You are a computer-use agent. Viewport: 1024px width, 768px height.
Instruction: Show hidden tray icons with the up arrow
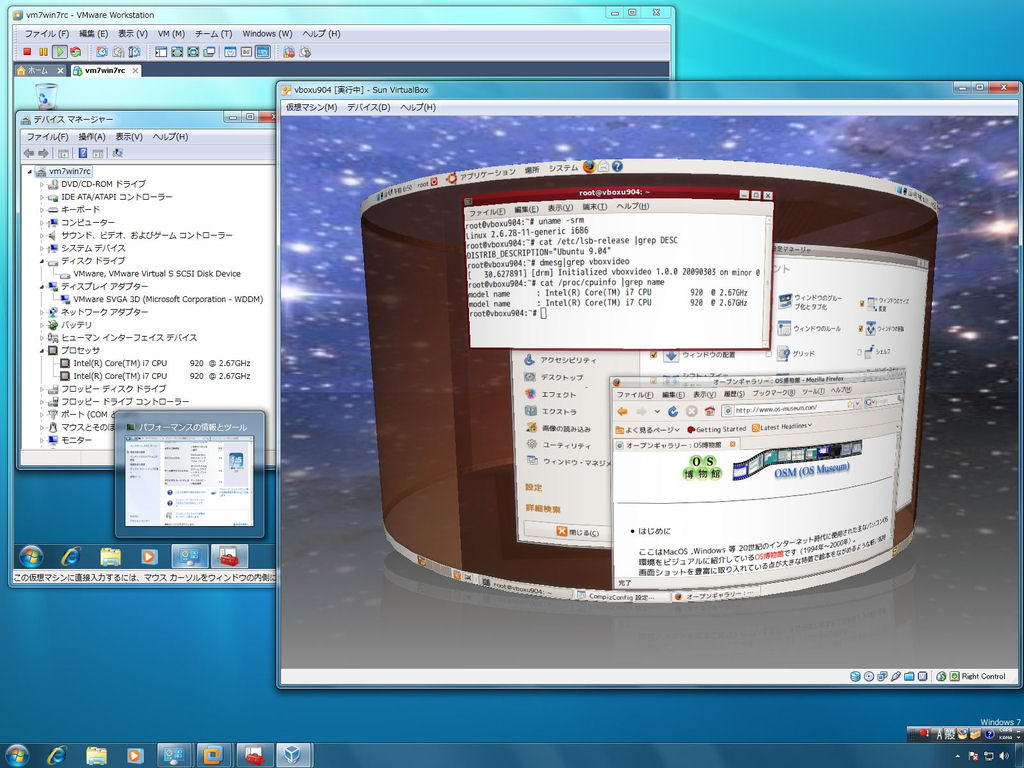point(957,756)
